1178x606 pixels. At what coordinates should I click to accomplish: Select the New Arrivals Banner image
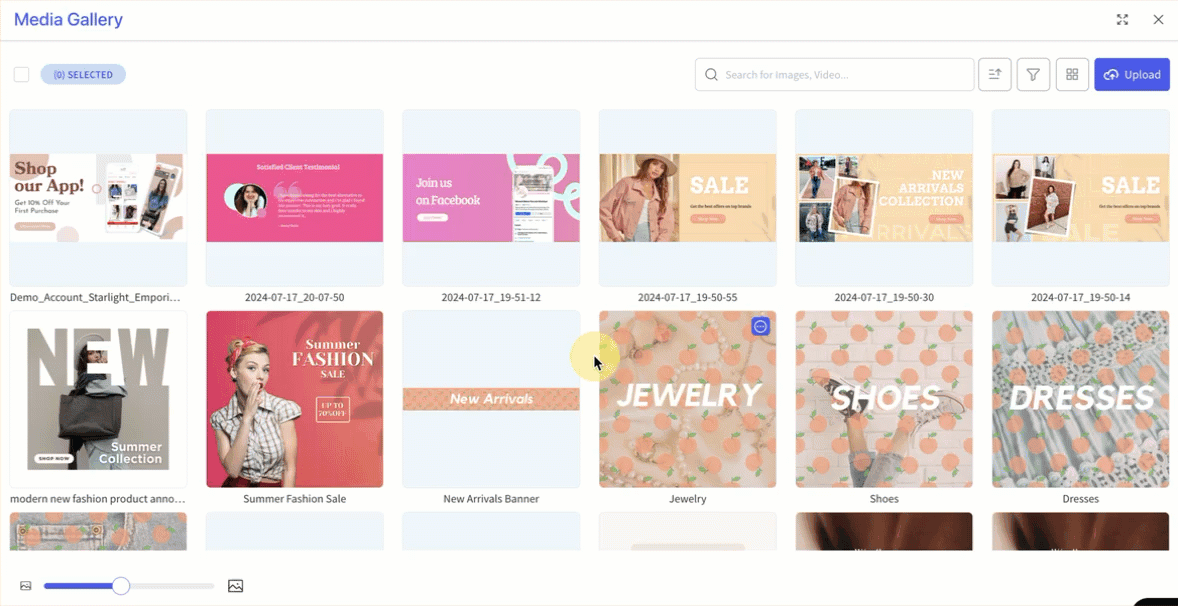tap(491, 399)
